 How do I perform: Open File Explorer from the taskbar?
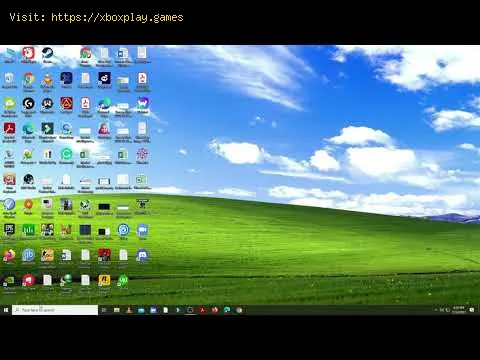(x=117, y=310)
